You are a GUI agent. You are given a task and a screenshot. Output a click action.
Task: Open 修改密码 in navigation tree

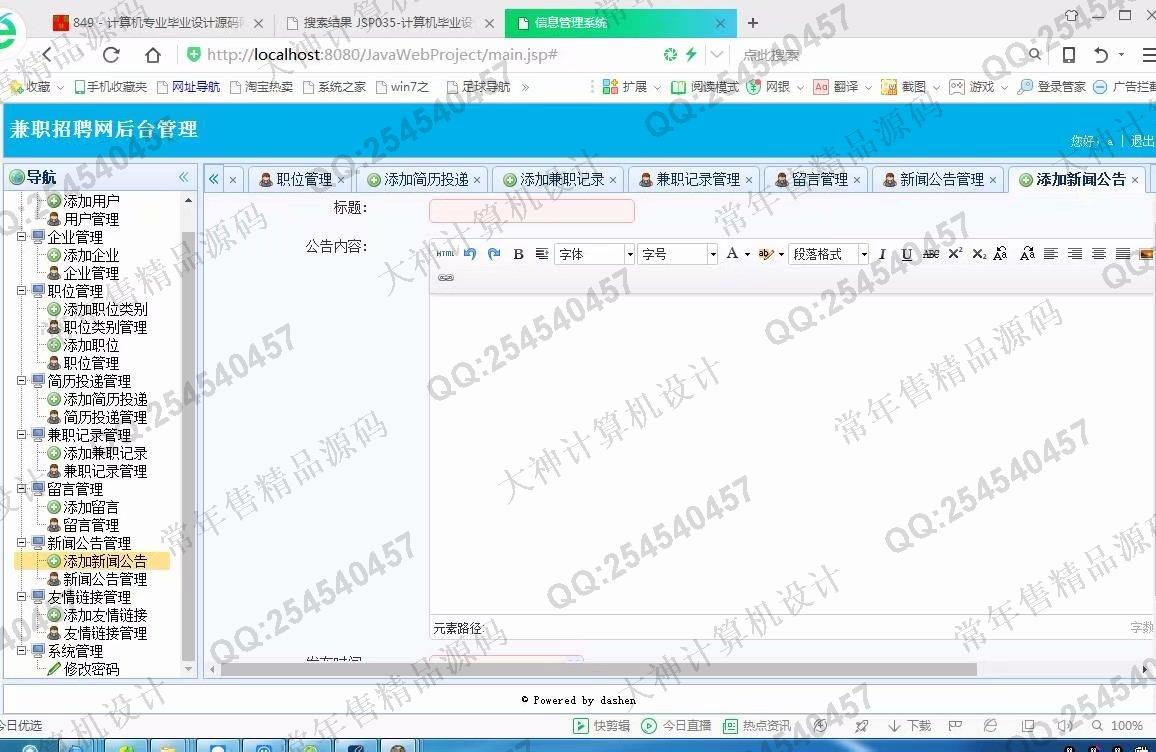click(91, 669)
